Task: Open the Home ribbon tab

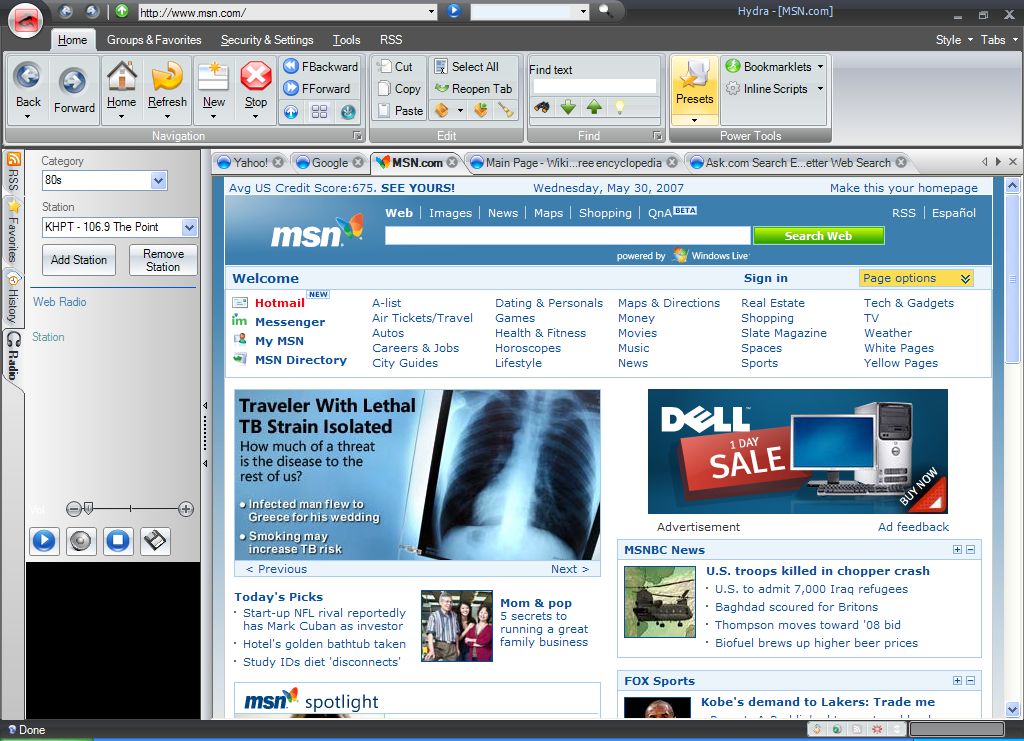Action: point(72,40)
